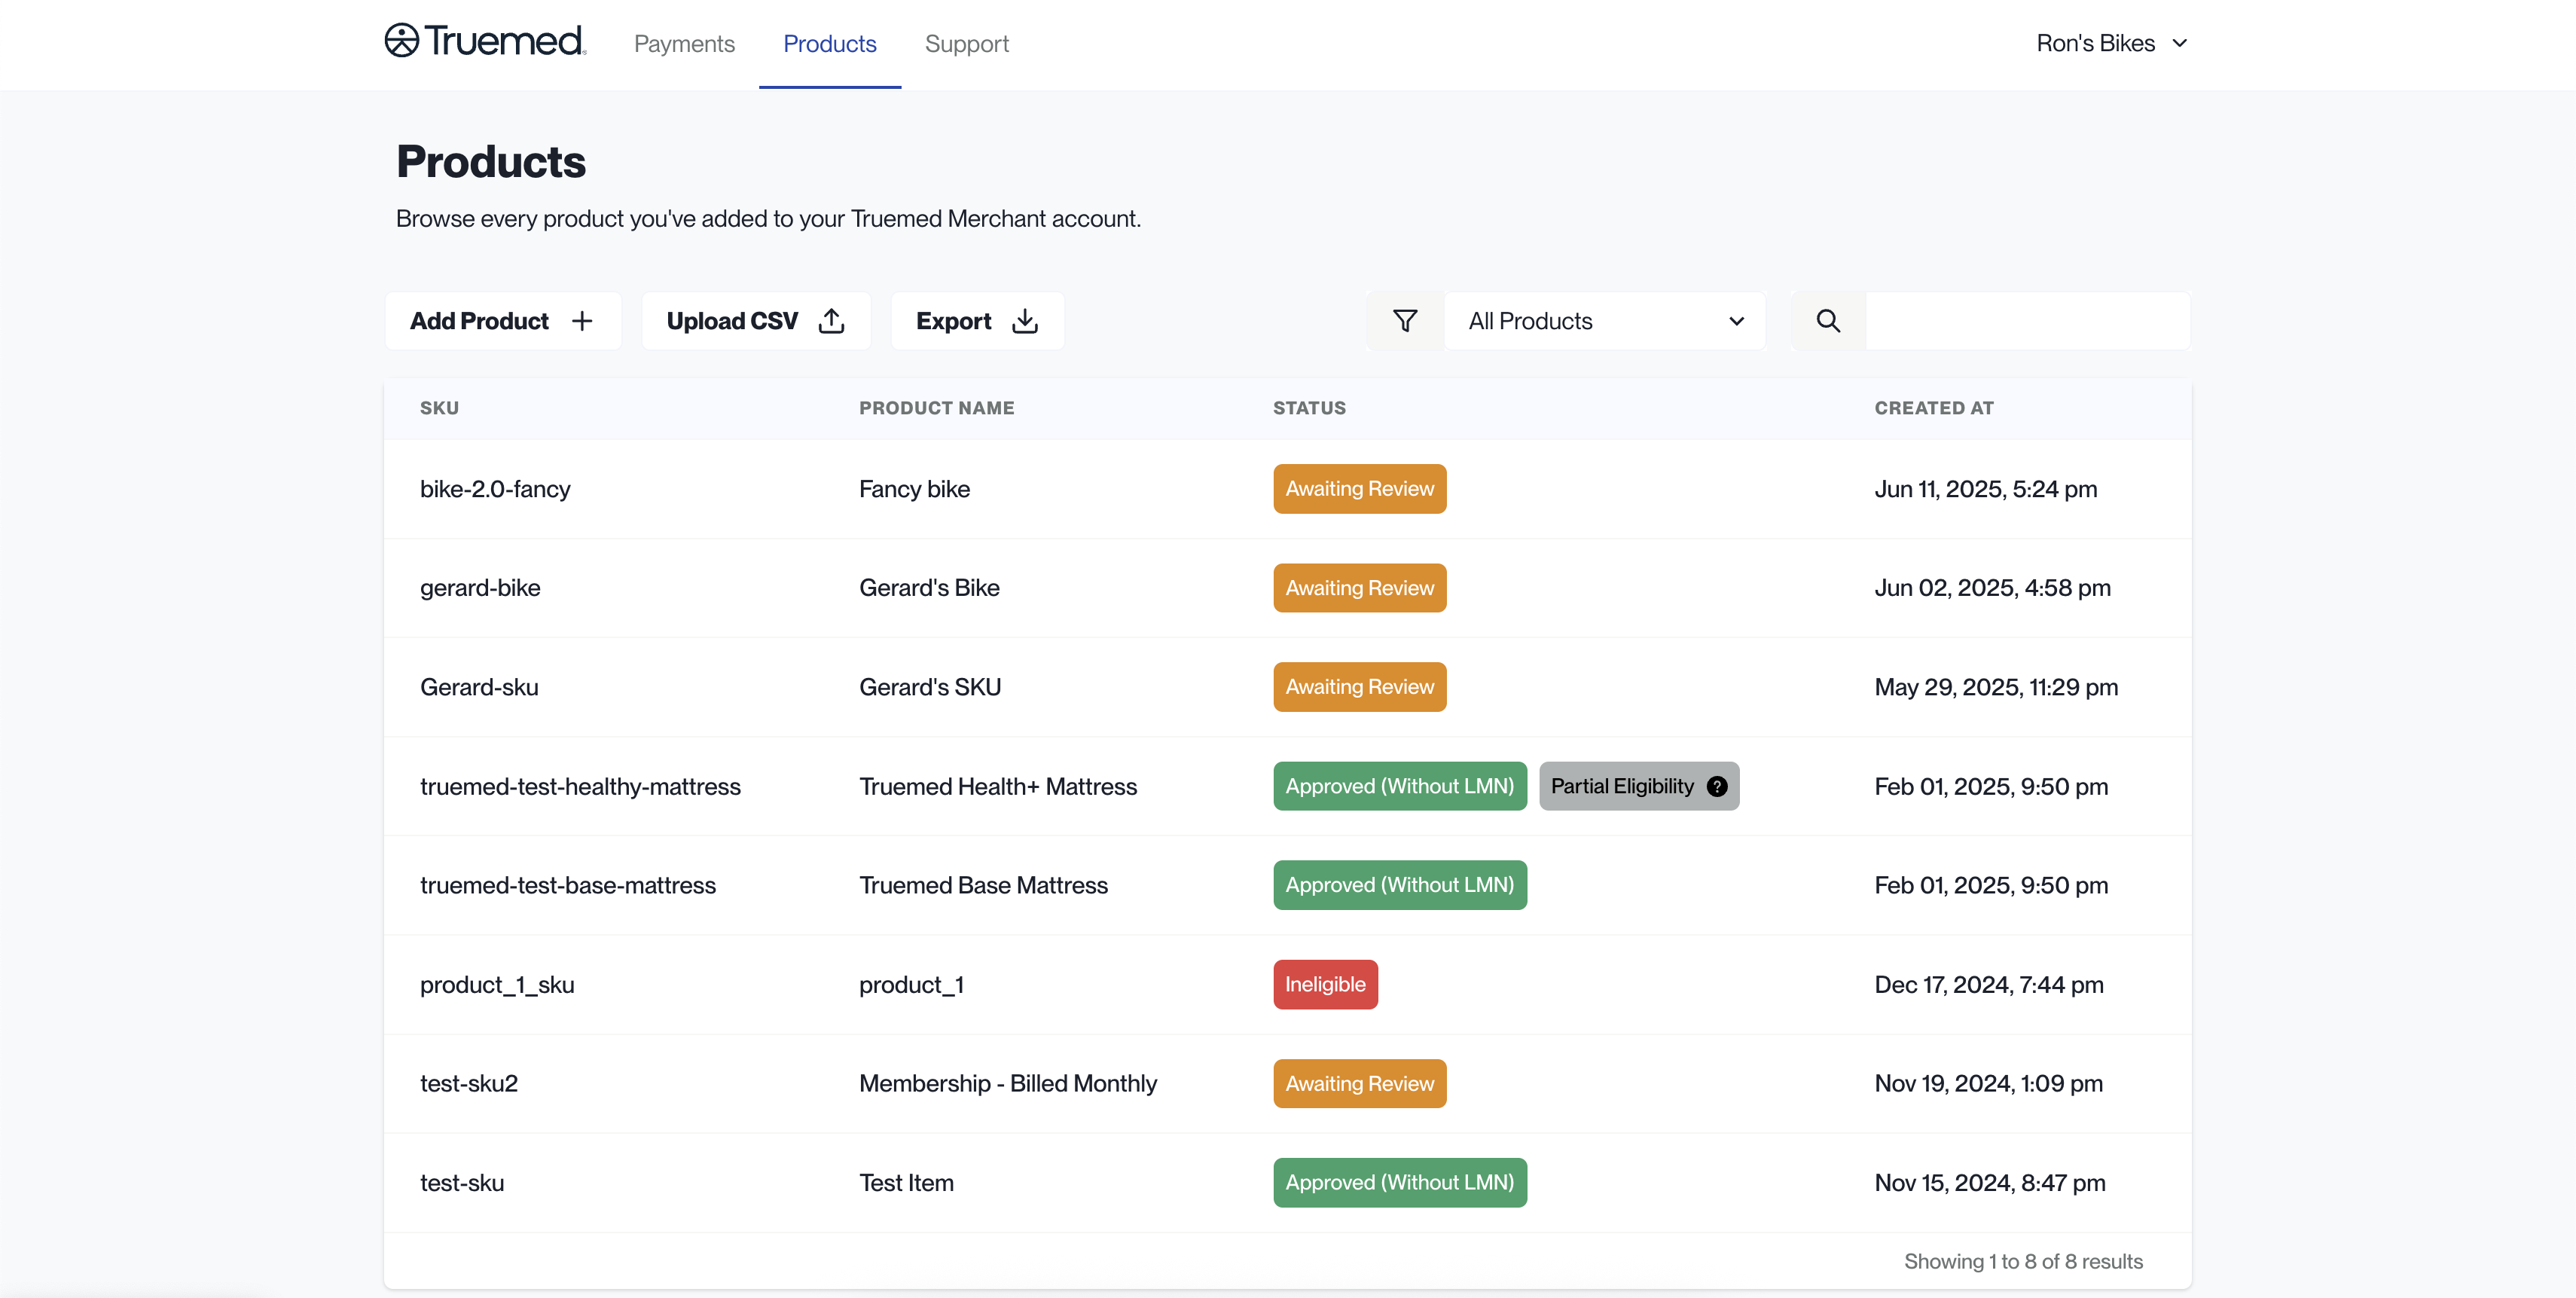
Task: Click the Gerard's Bike product name
Action: tap(929, 588)
